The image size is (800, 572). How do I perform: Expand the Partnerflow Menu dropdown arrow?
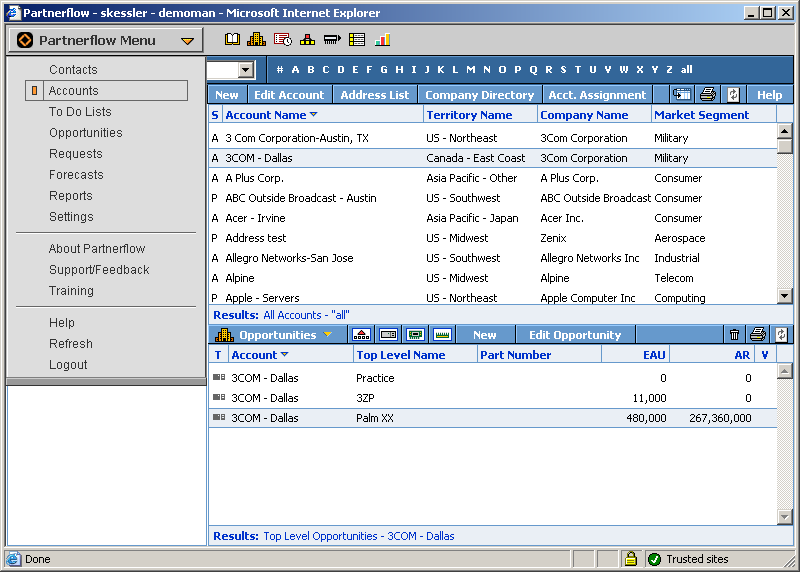click(187, 41)
